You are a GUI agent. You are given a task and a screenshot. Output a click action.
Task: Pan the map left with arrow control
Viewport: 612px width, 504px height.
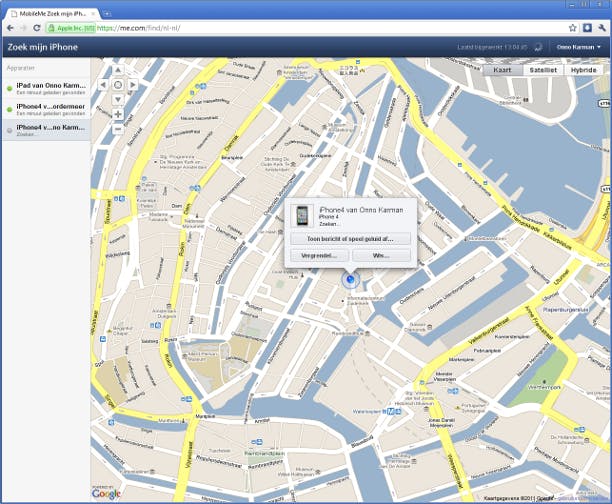click(x=103, y=85)
